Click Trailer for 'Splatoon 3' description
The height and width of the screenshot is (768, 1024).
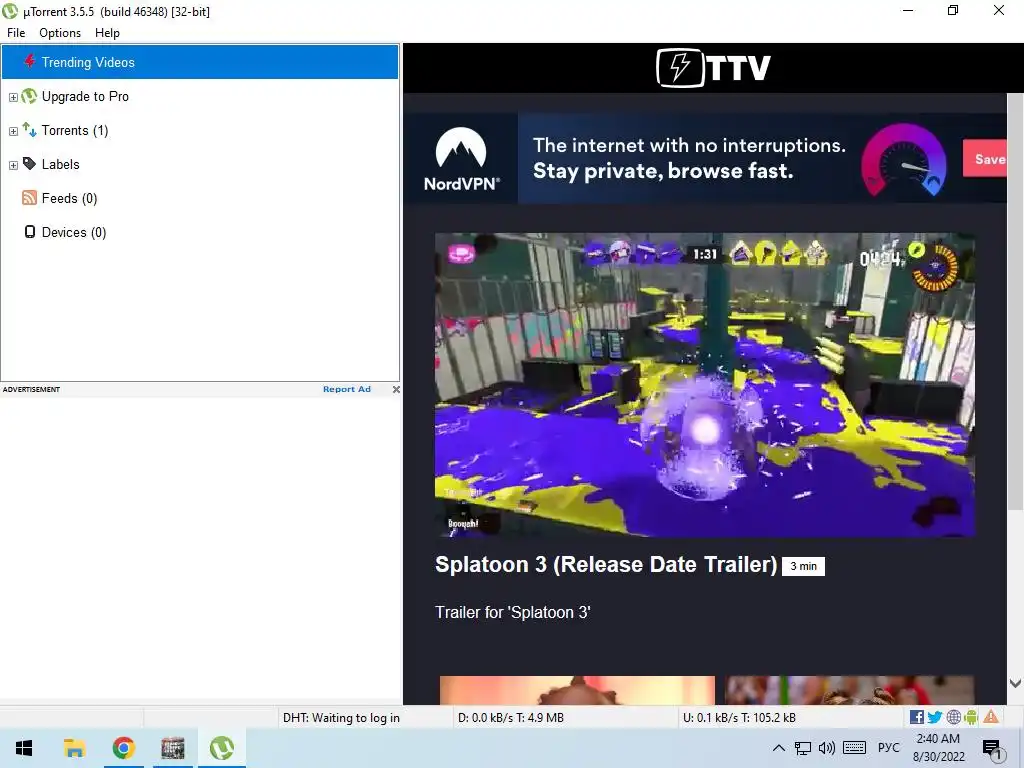(513, 613)
